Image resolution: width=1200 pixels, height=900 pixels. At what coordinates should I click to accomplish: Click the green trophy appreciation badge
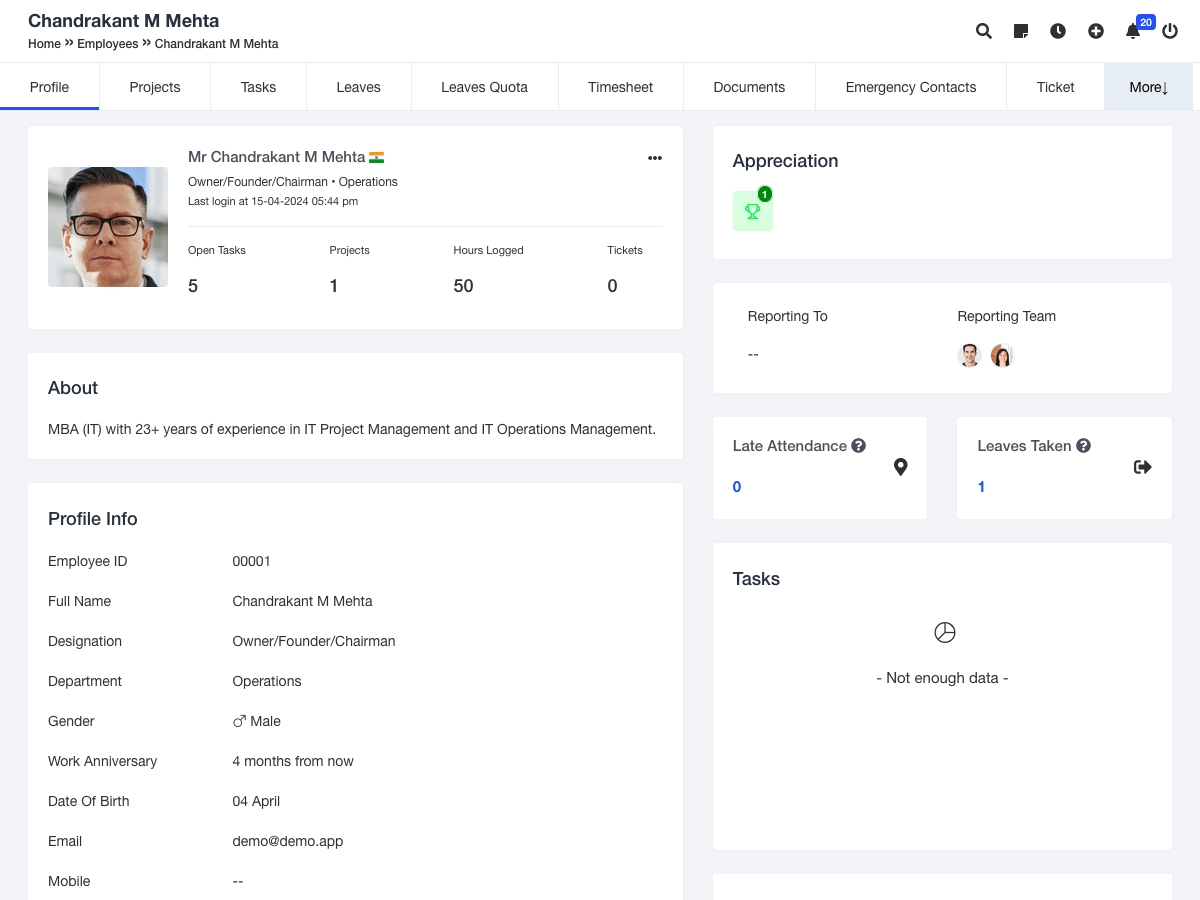pyautogui.click(x=752, y=211)
